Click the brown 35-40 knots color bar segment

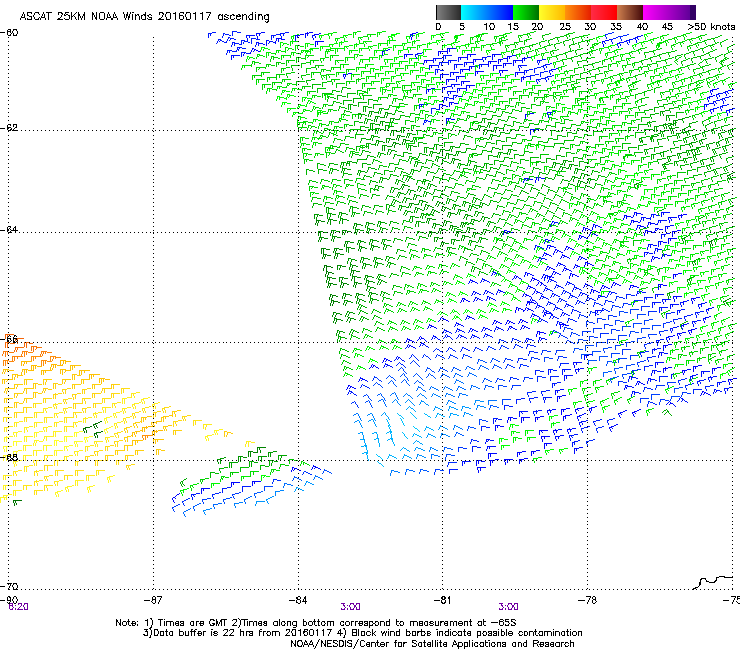point(630,12)
